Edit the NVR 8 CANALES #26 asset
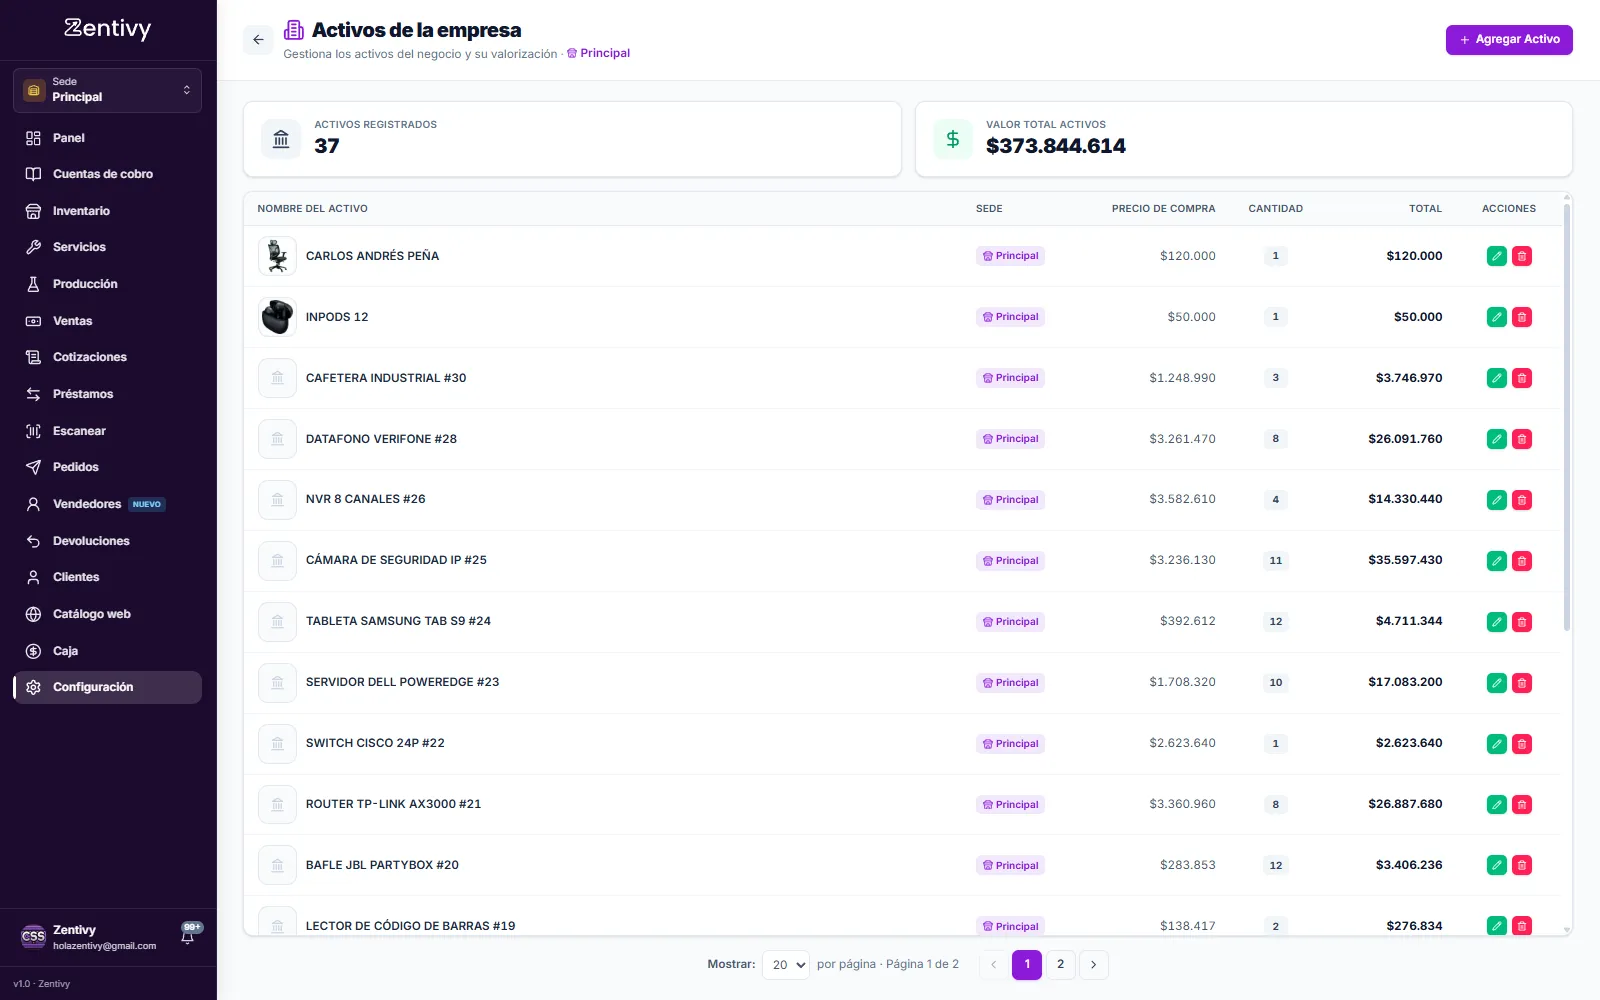 pyautogui.click(x=1496, y=500)
